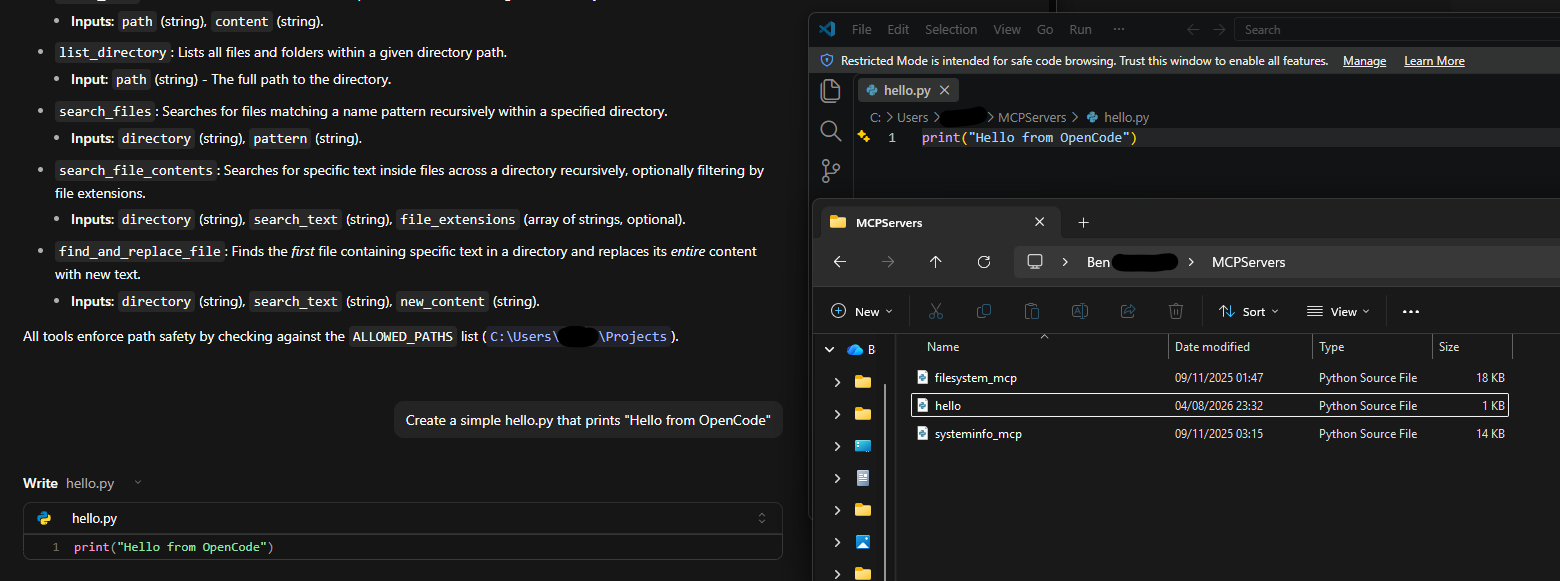Open the VS Code View menu
1560x581 pixels.
pyautogui.click(x=1007, y=29)
